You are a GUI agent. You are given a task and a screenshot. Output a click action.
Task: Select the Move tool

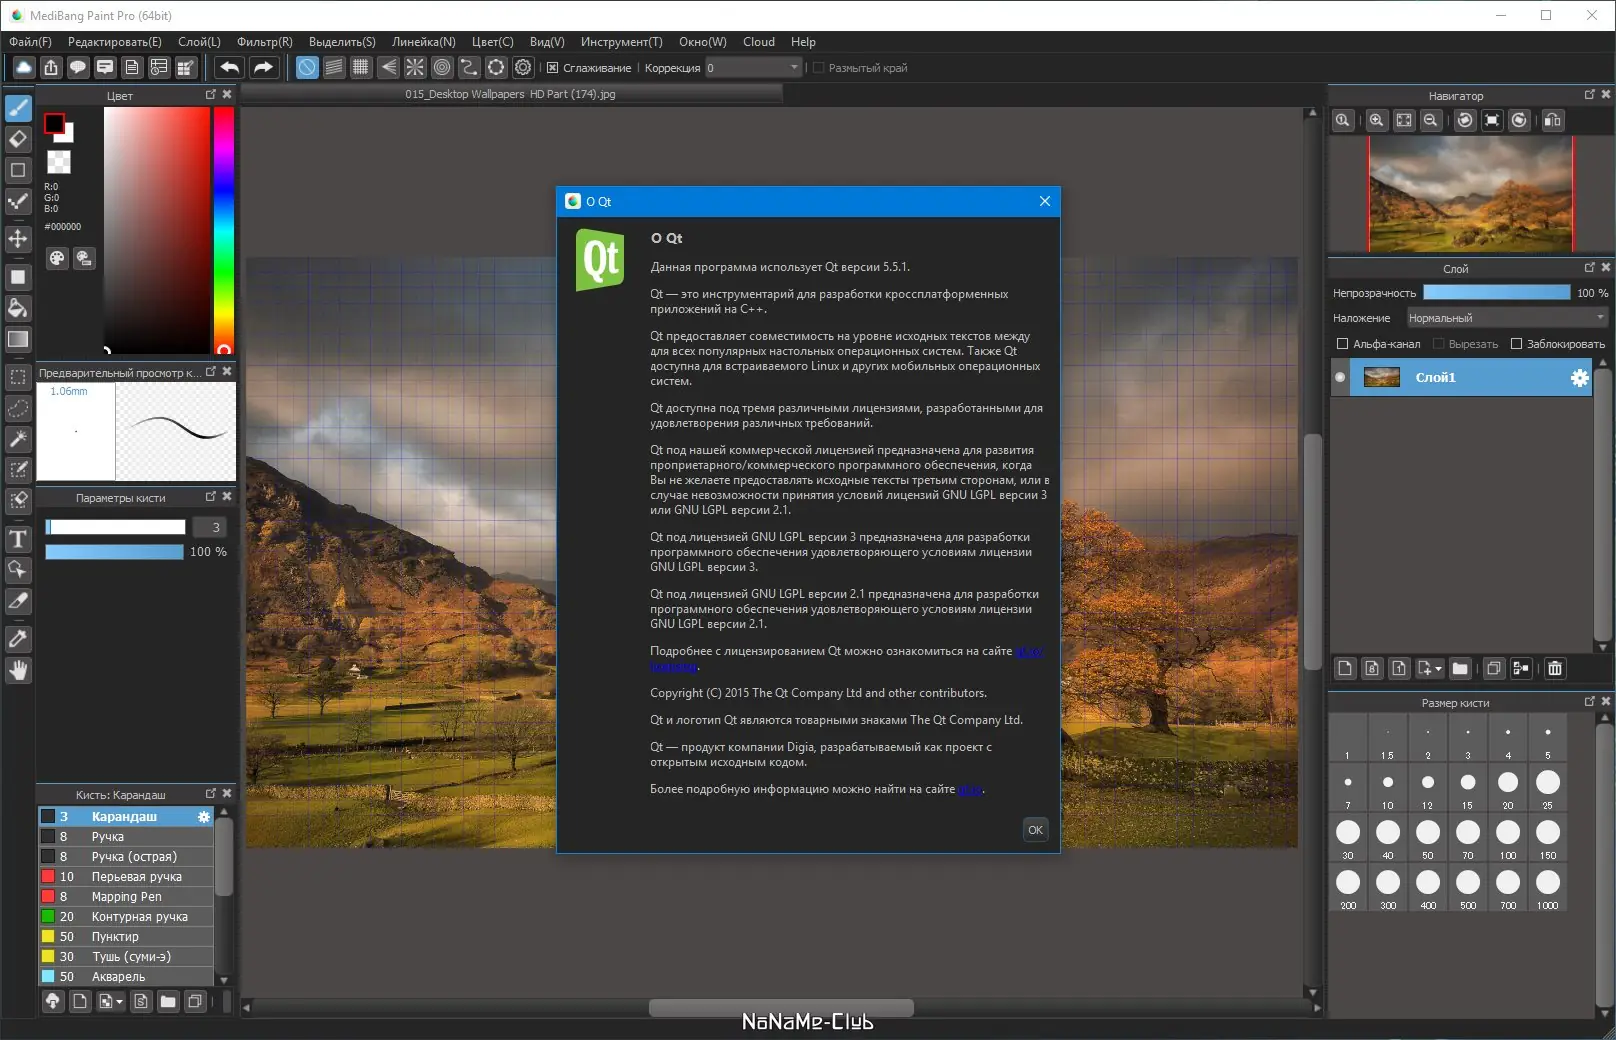[x=18, y=239]
